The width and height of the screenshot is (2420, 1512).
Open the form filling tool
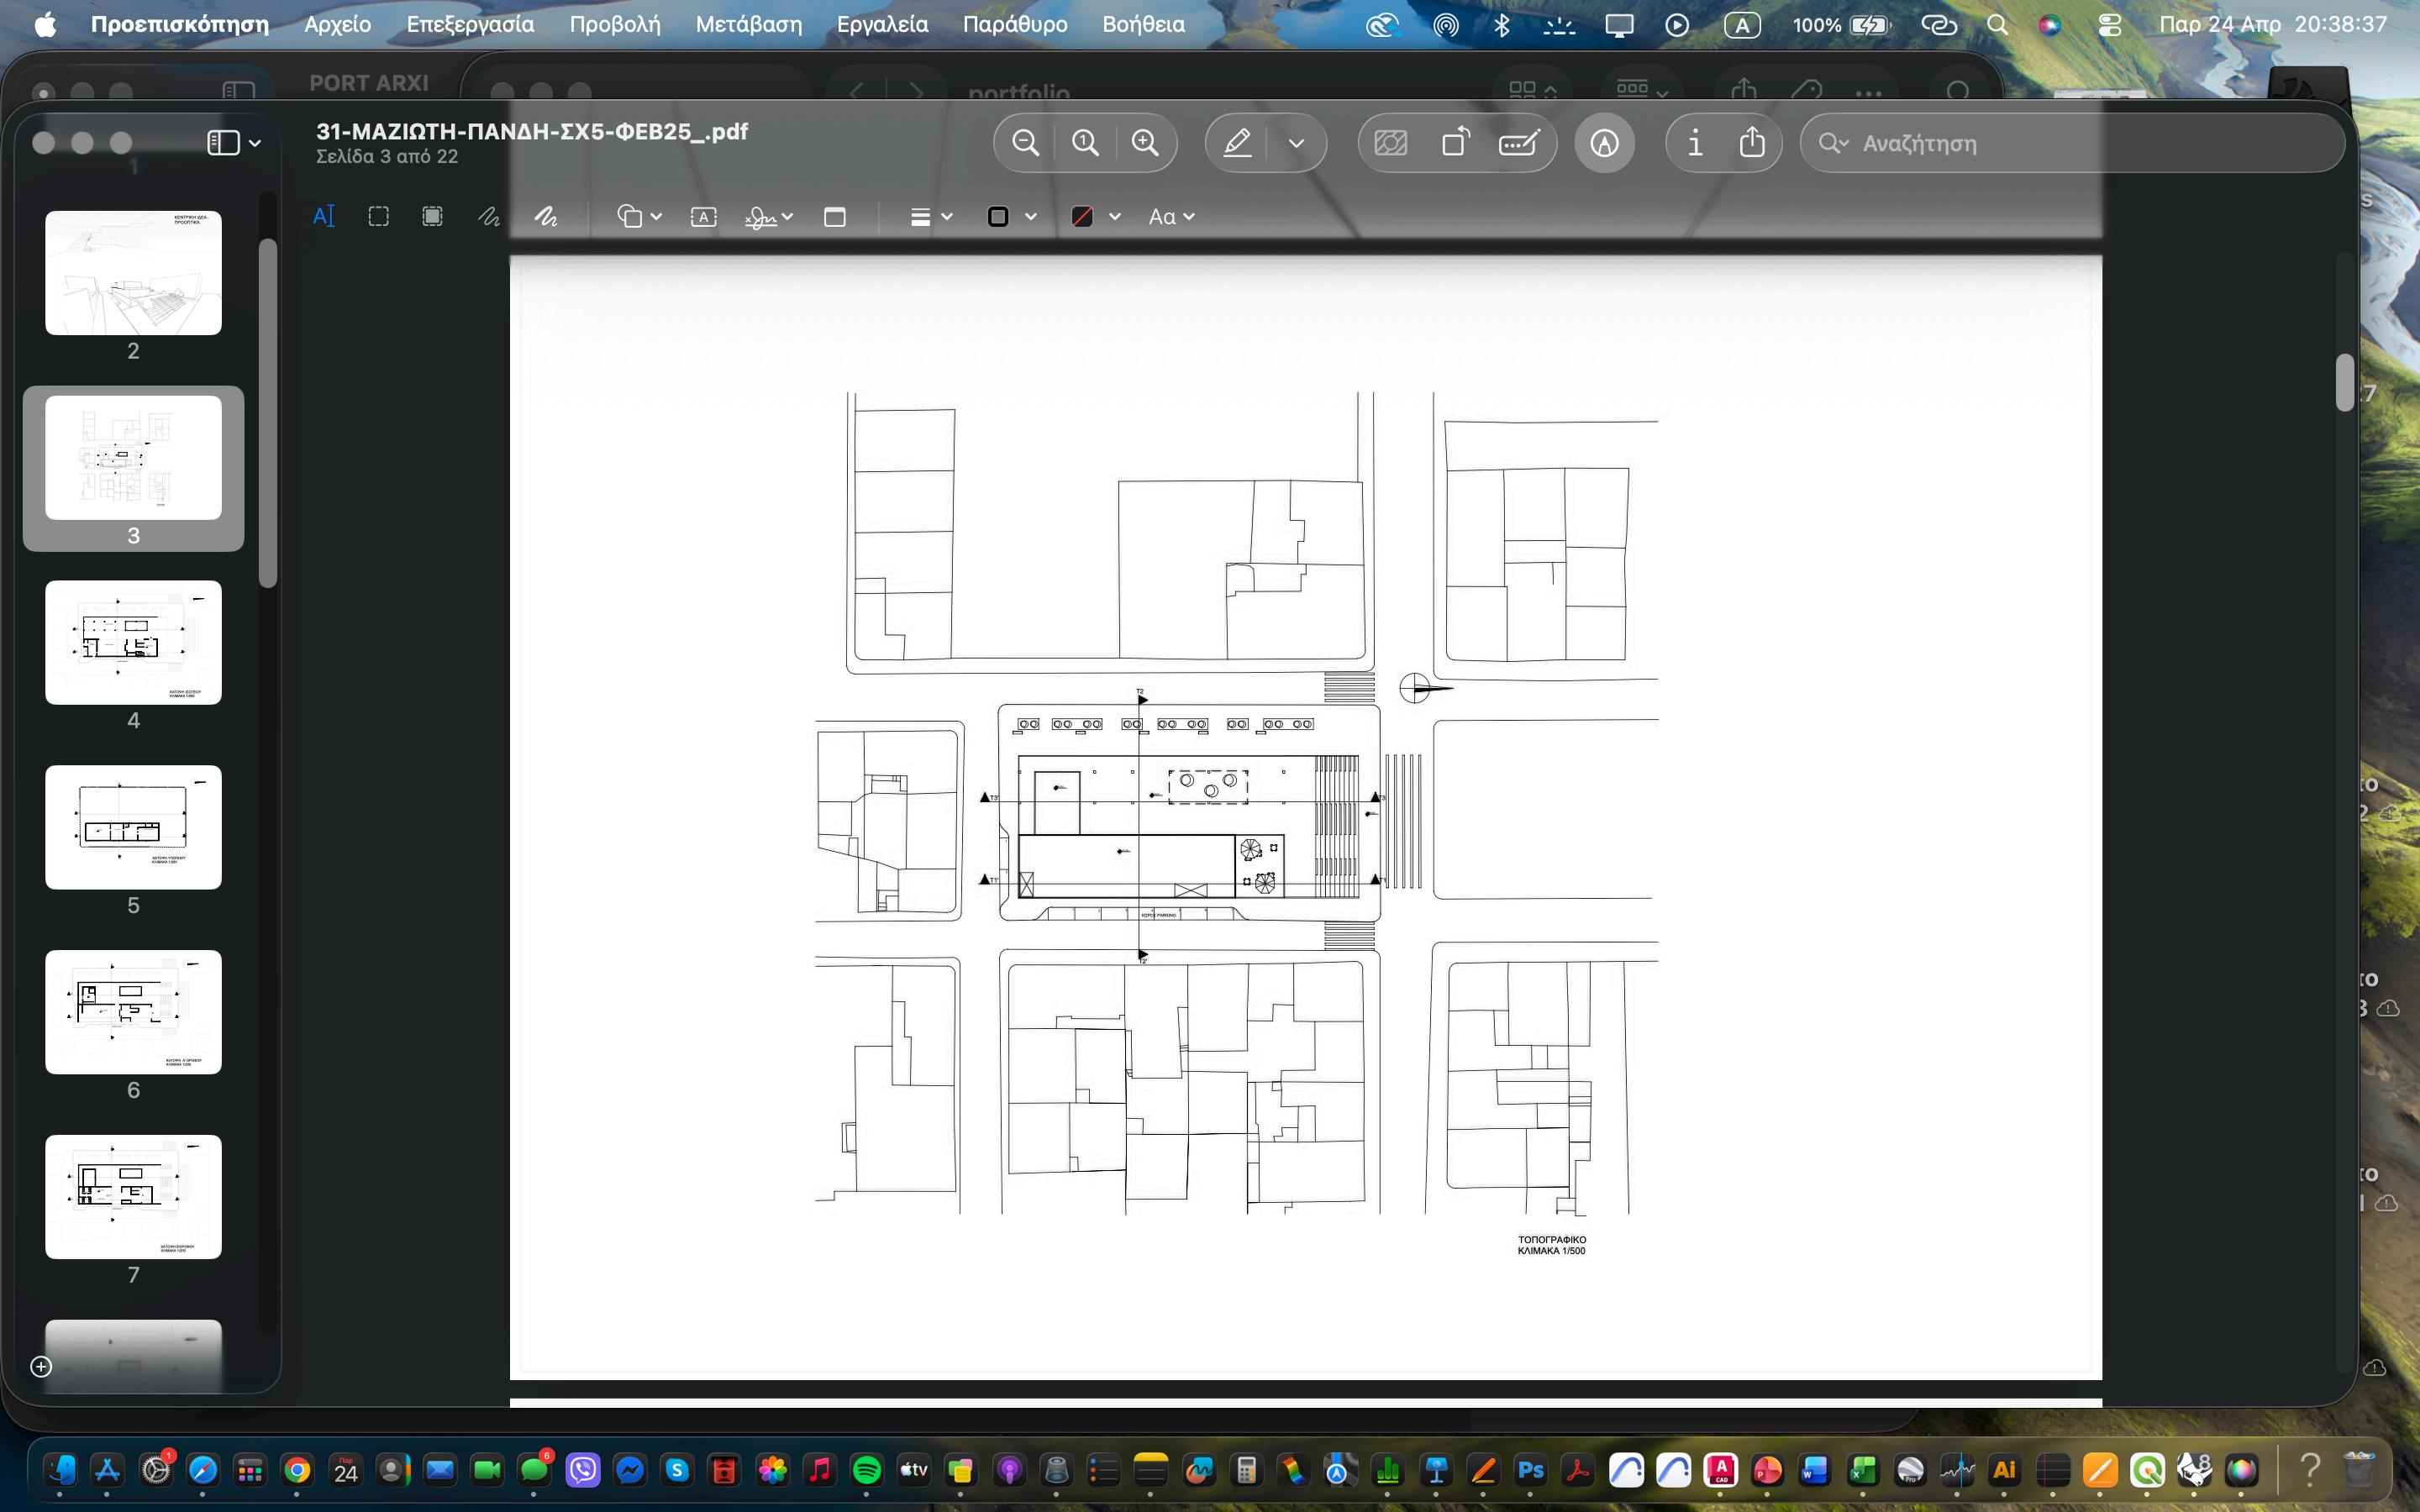point(1519,143)
